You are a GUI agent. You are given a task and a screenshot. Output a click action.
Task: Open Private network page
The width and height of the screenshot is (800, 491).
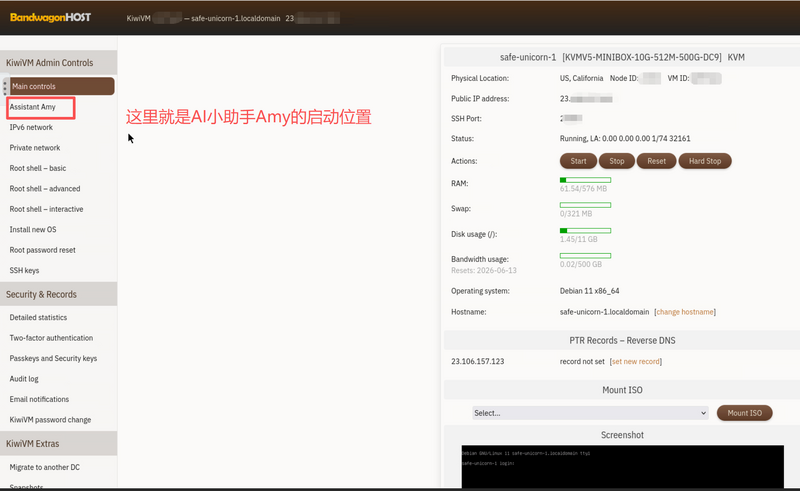pyautogui.click(x=35, y=148)
